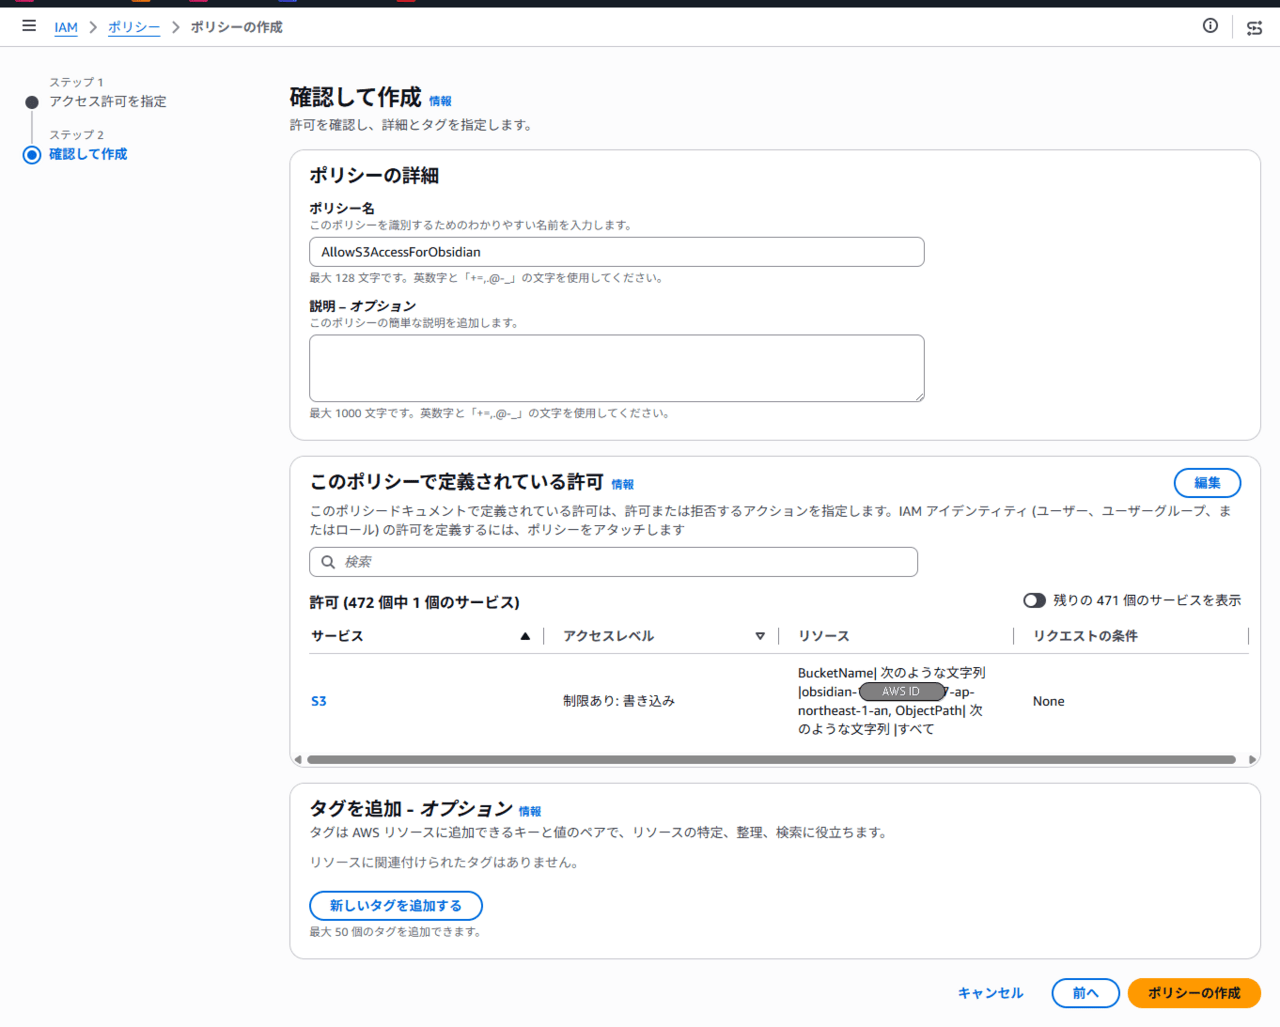Click the description text area

[x=617, y=368]
